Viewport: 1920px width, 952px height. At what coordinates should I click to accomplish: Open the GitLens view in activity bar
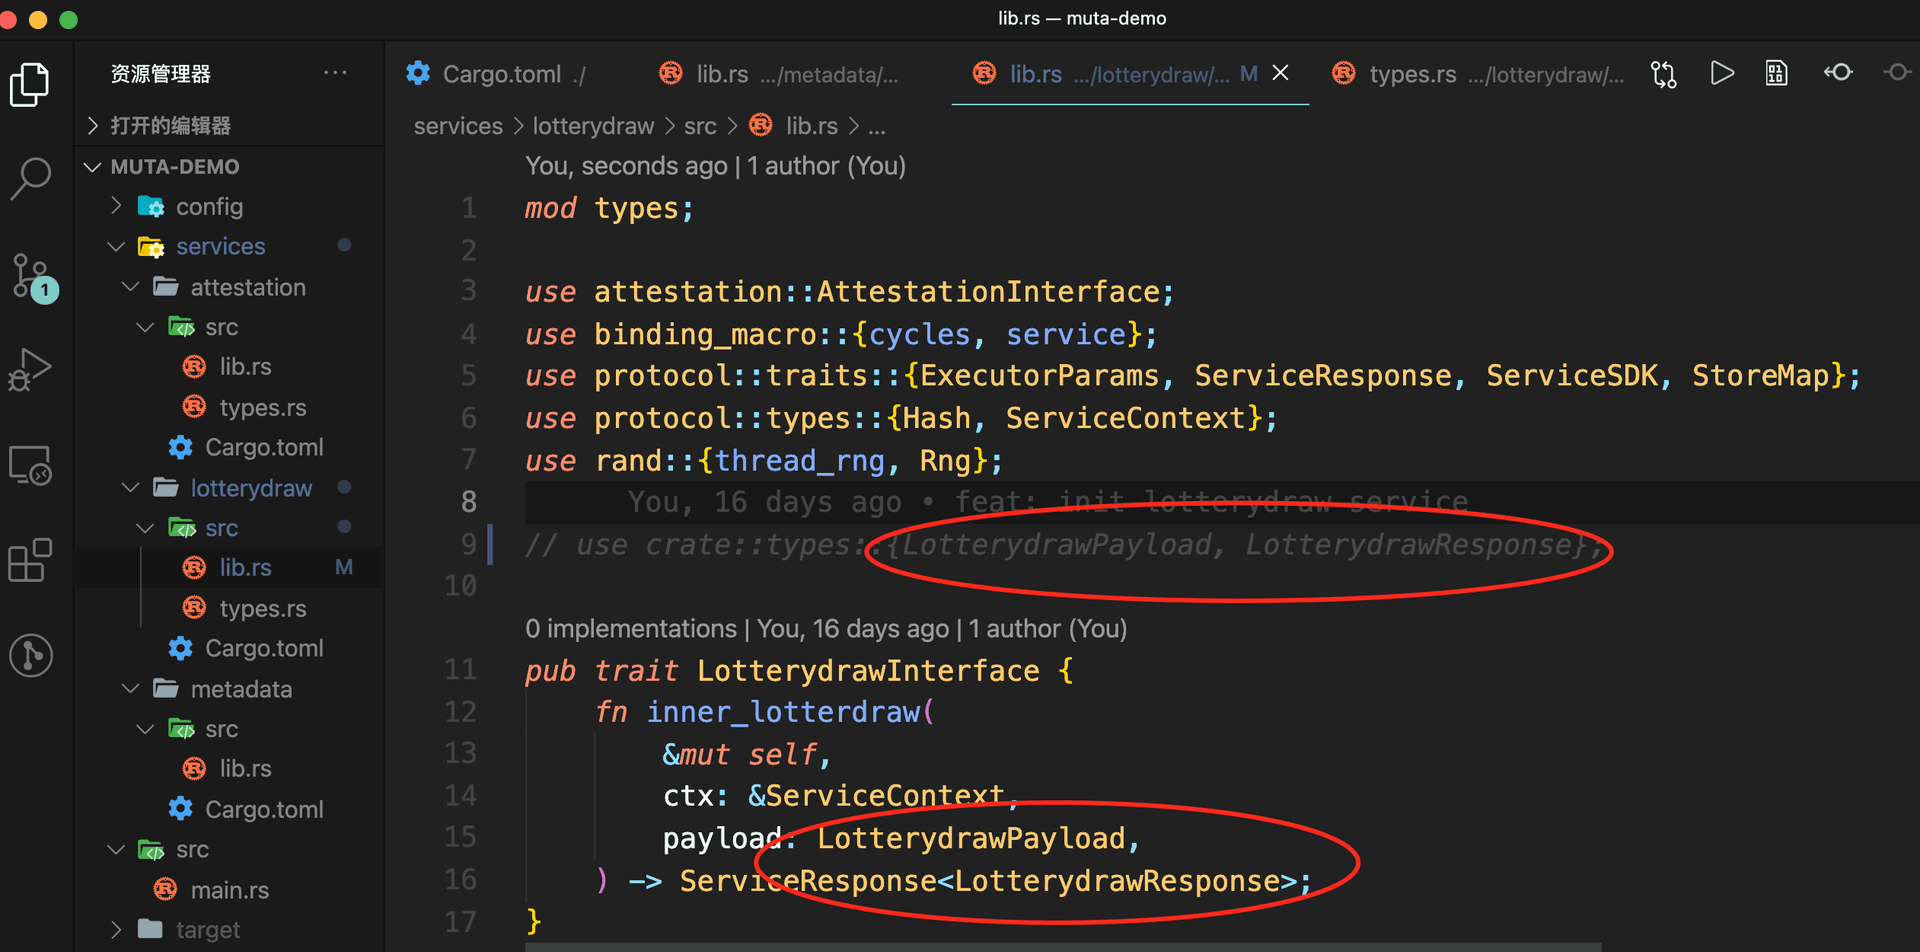31,656
